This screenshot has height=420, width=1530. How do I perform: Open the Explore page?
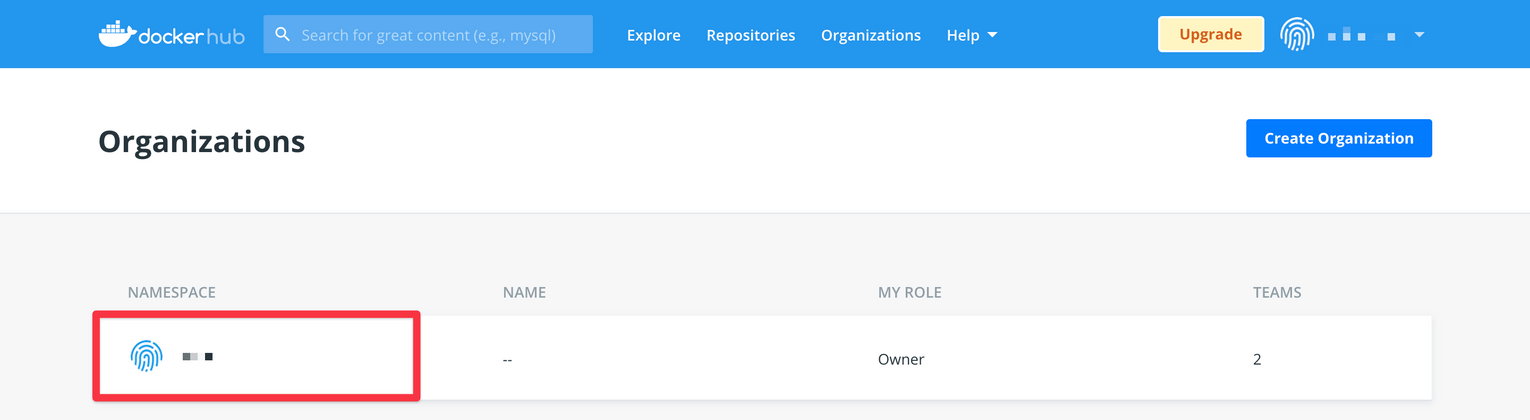click(x=653, y=35)
